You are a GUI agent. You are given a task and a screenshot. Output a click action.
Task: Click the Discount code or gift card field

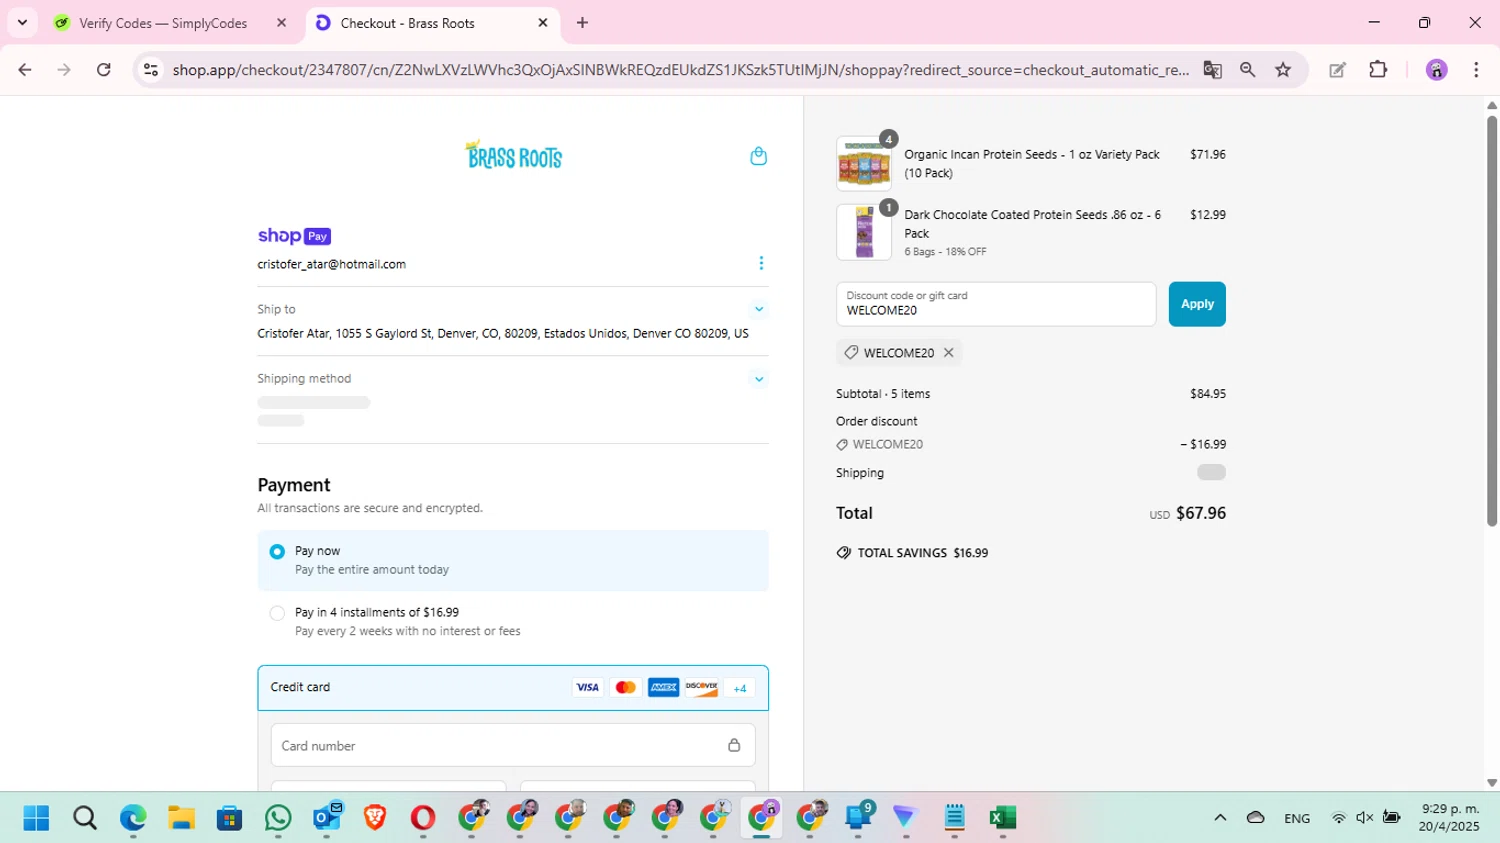[x=996, y=304]
